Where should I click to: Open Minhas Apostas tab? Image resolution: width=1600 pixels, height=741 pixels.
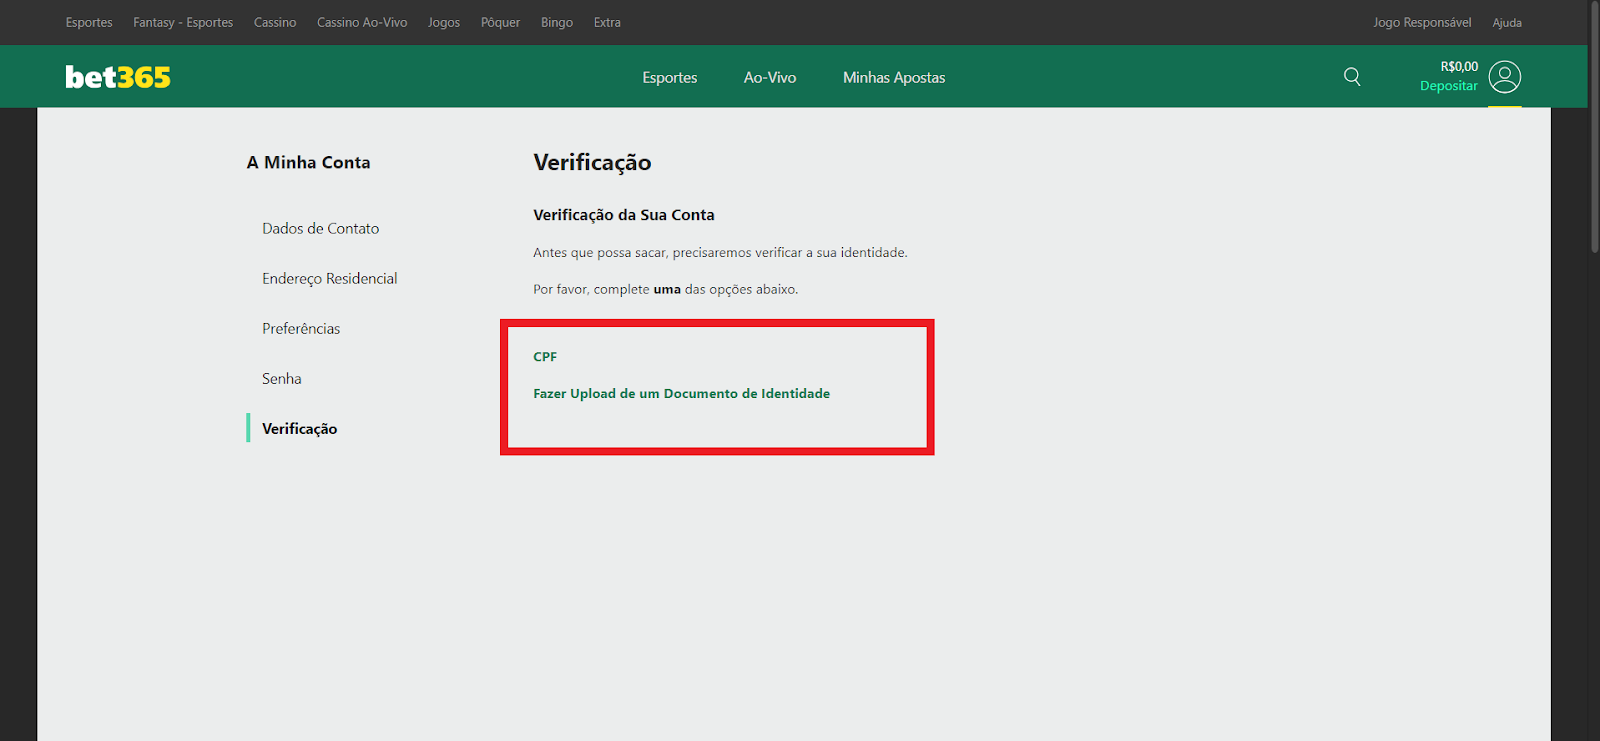894,77
